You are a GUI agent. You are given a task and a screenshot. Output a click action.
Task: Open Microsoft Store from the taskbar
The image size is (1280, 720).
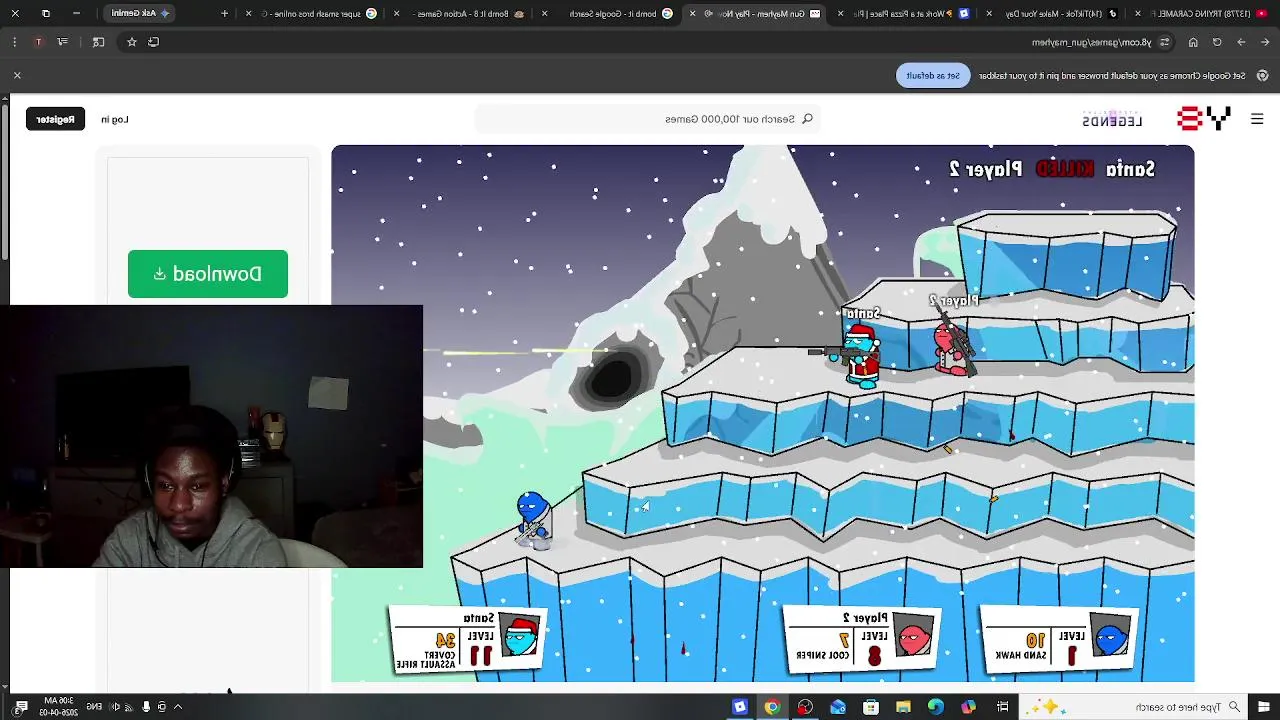coord(870,707)
